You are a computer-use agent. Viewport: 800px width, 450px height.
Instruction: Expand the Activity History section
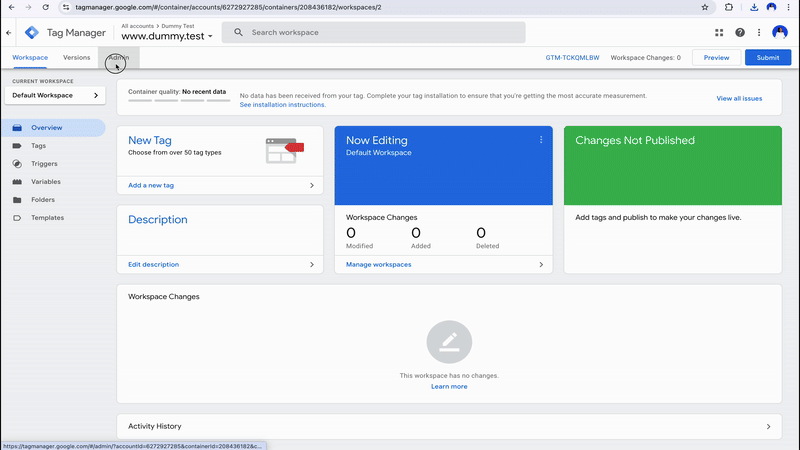448,426
